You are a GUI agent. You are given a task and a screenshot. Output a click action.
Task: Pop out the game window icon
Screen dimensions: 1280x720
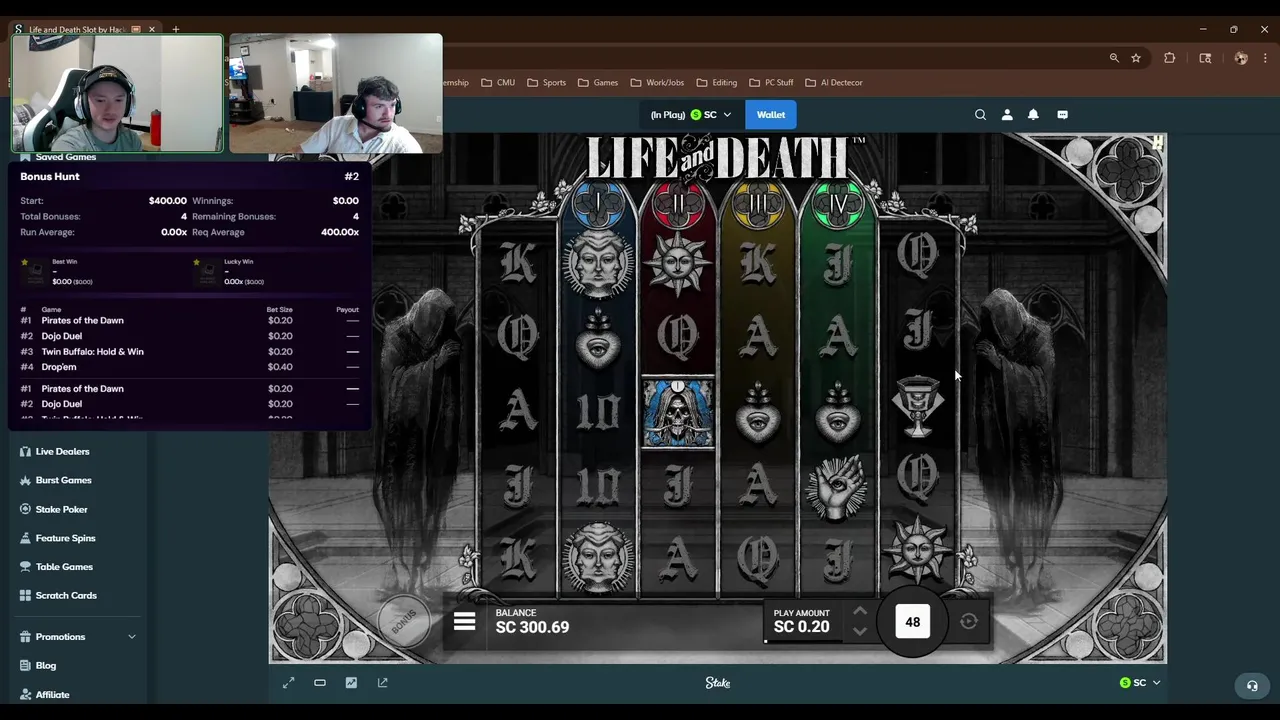(382, 683)
